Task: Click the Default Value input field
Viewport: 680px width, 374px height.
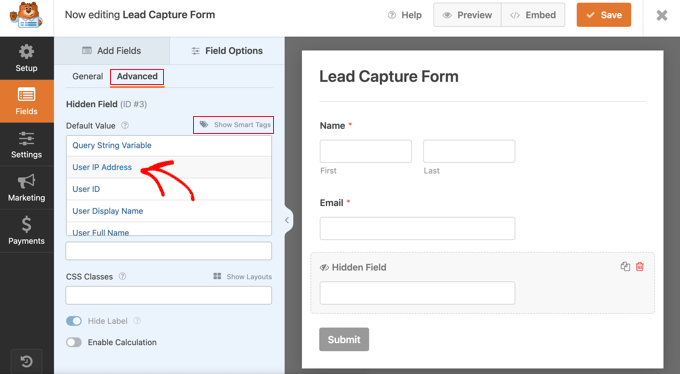Action: (x=169, y=251)
